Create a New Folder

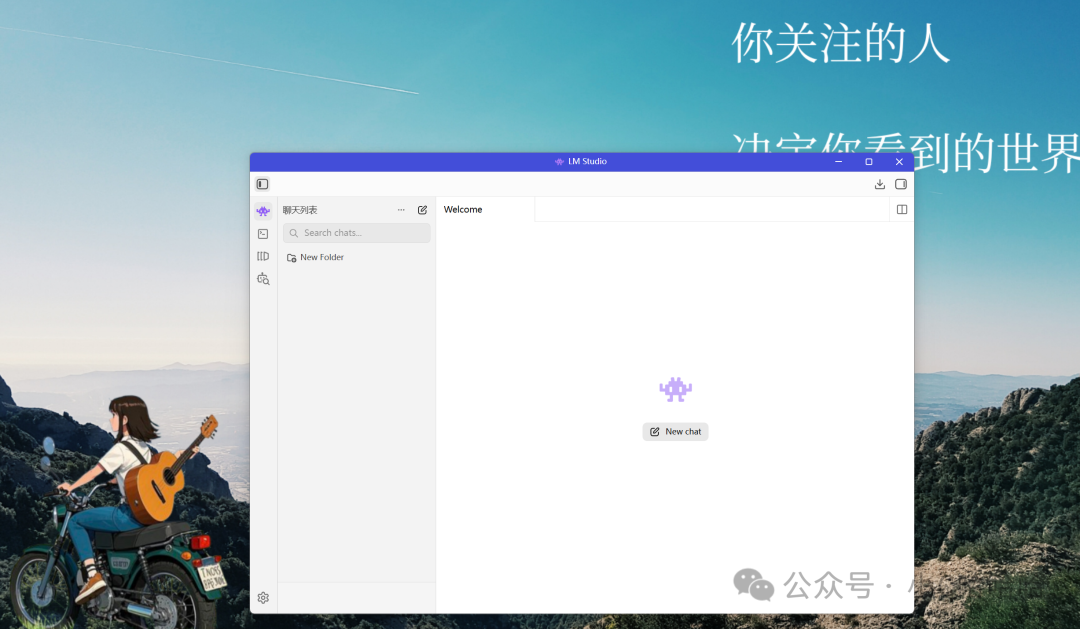click(315, 257)
